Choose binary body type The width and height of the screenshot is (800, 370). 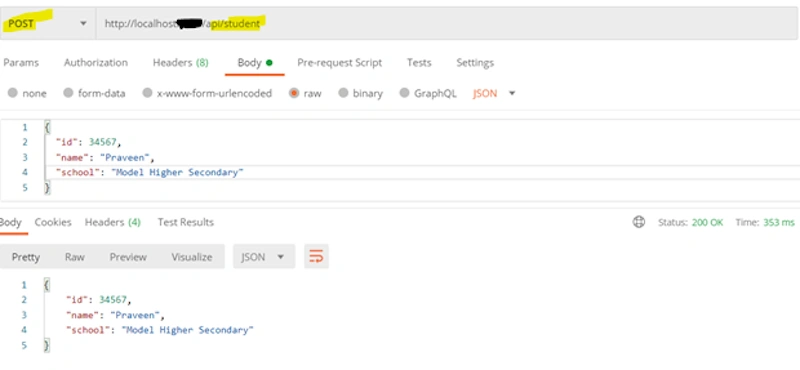(x=361, y=93)
